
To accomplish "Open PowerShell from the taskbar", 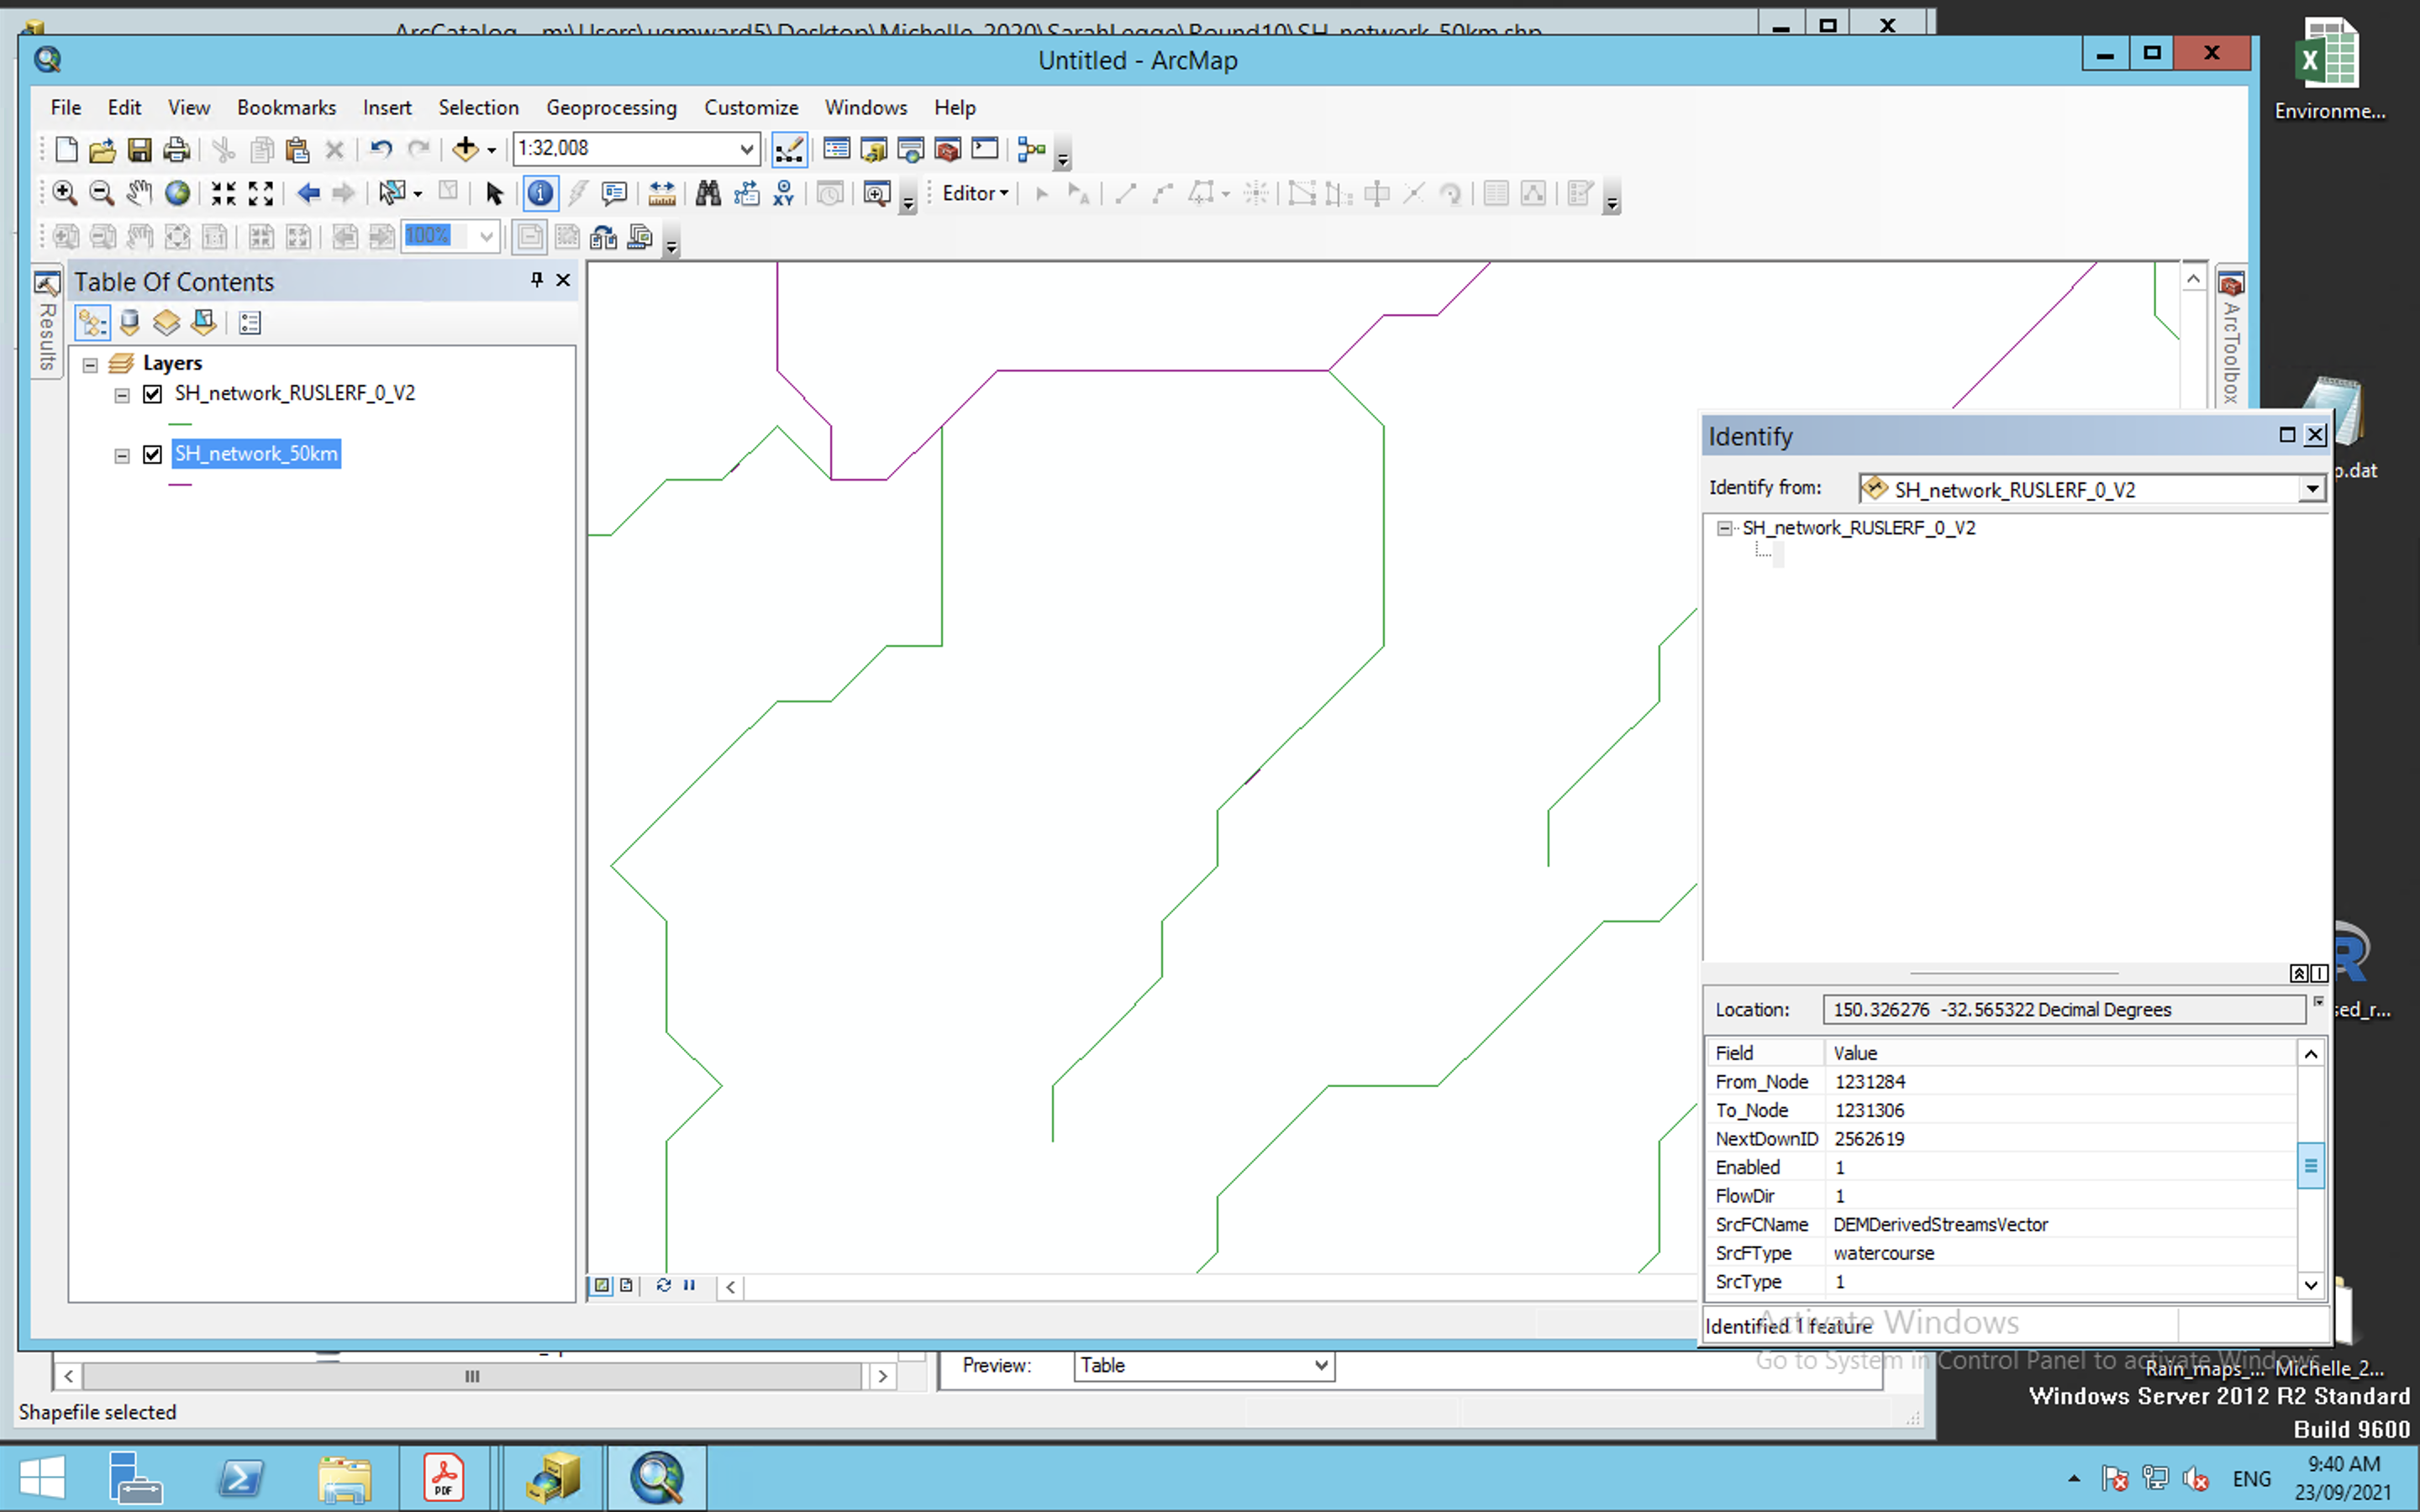I will [241, 1478].
